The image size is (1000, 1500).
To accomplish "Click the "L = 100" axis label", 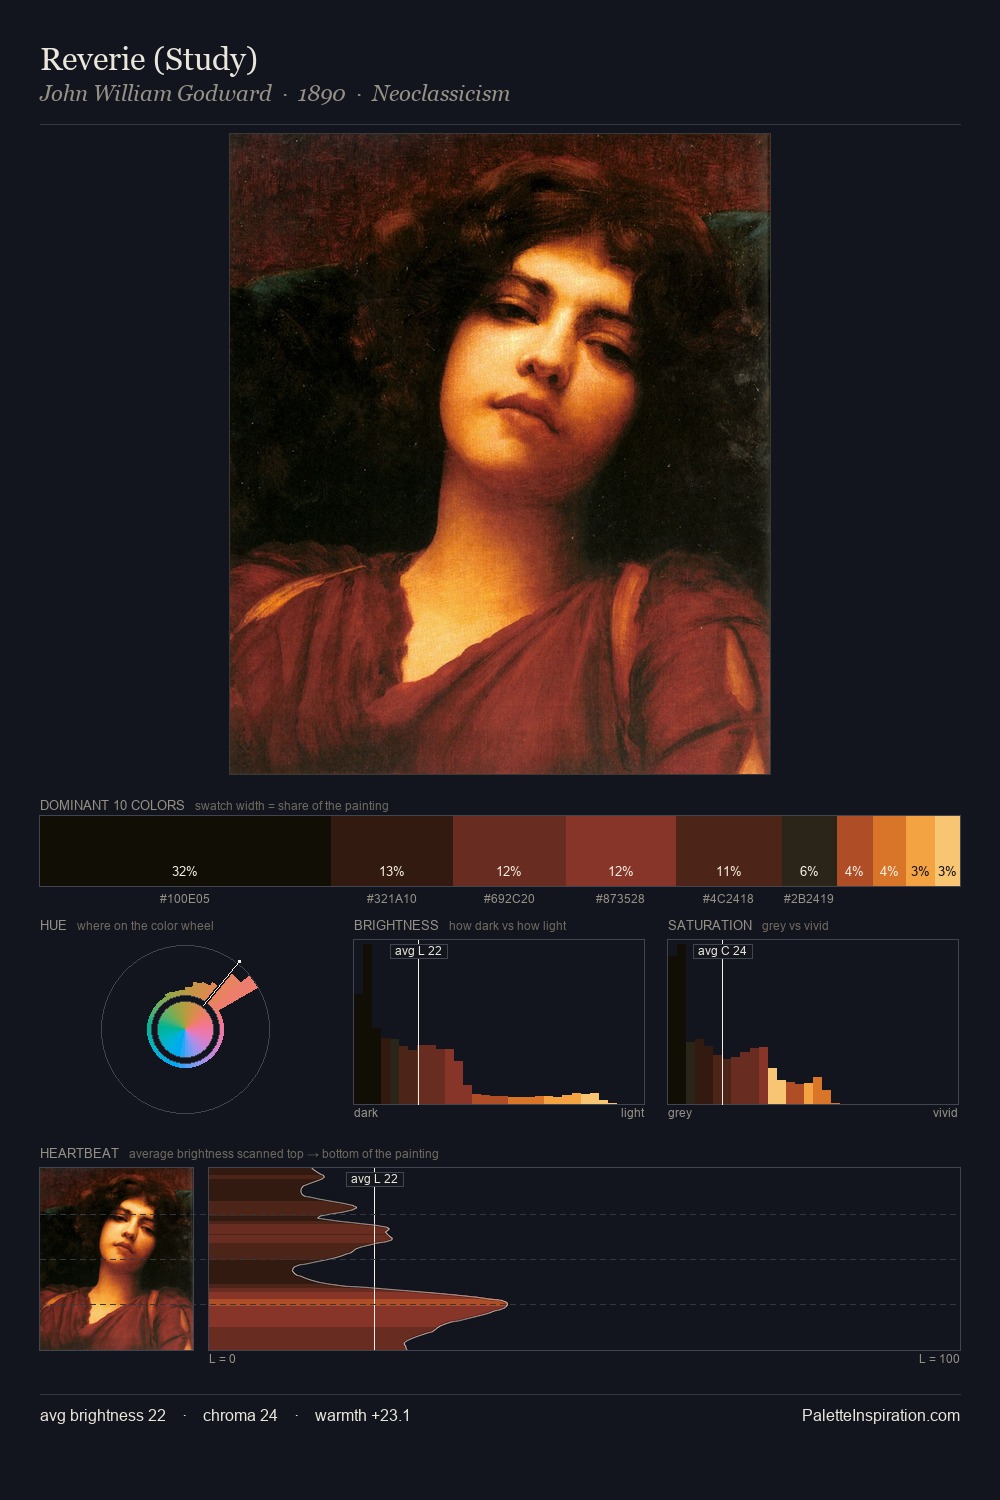I will (x=939, y=1358).
